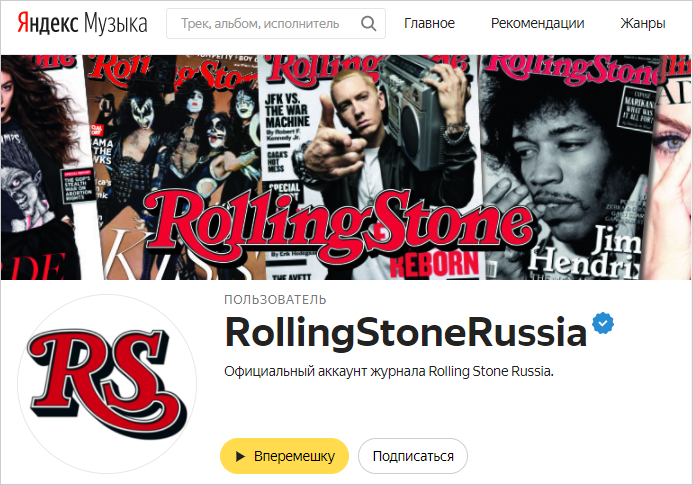Start Вперемешку shuffle playback
This screenshot has height=485, width=693.
(284, 456)
